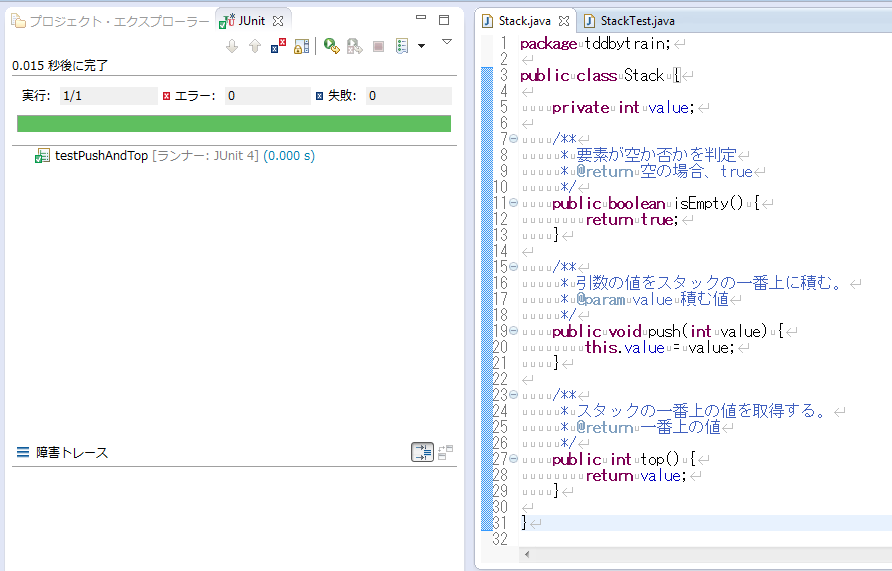This screenshot has width=892, height=571.
Task: Go to the next failed test
Action: pos(232,46)
